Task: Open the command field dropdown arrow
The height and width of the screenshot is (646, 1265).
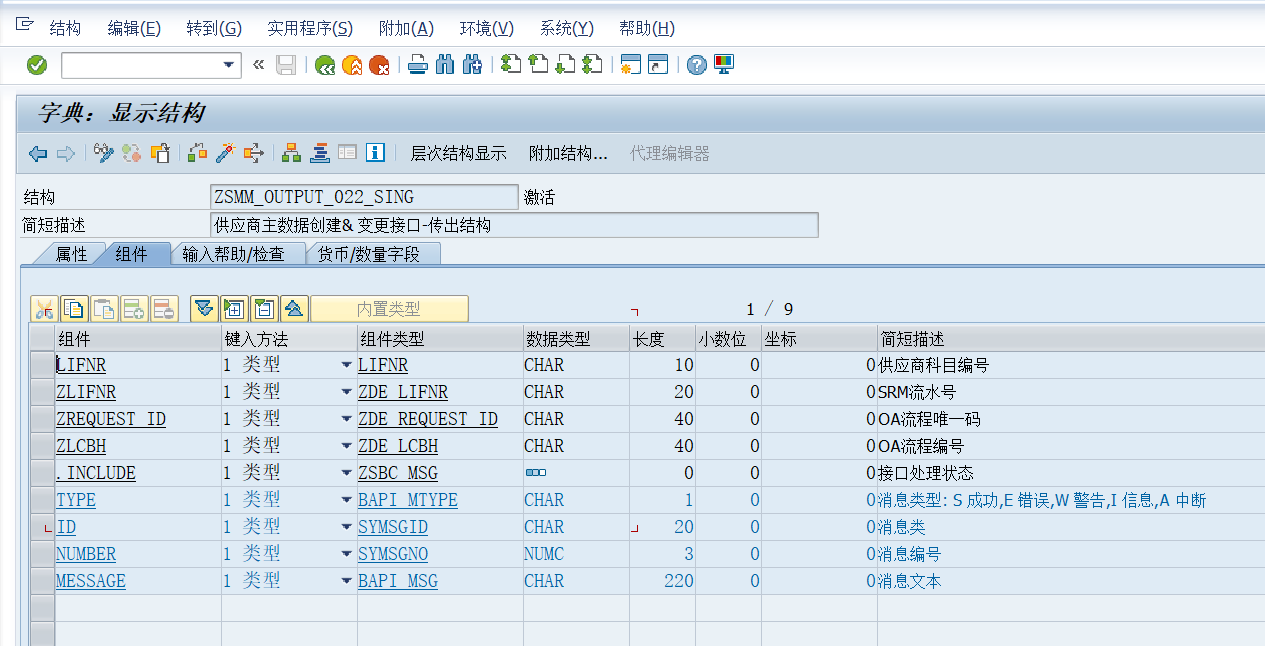Action: [x=230, y=66]
